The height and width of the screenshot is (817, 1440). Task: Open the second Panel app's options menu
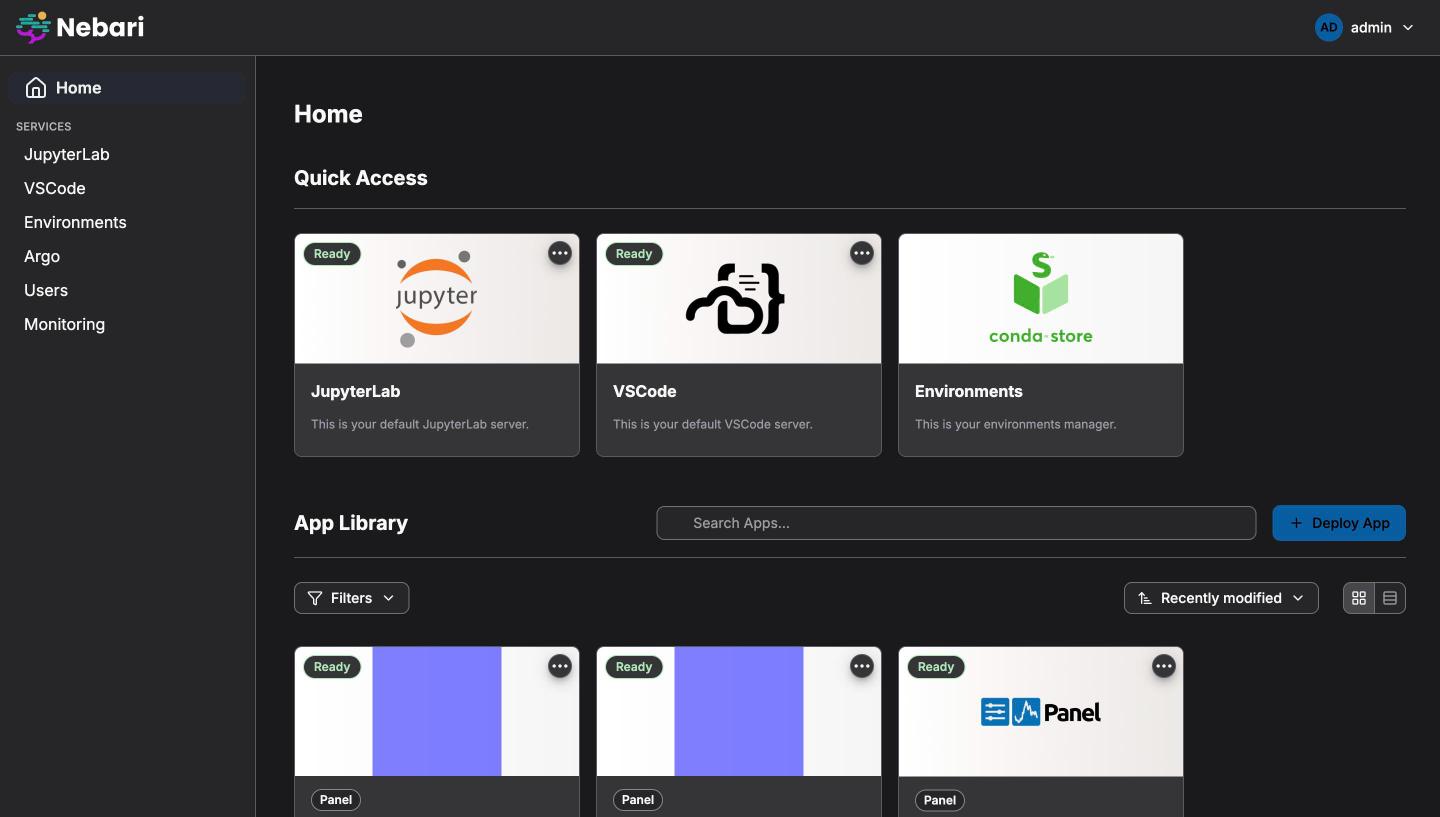click(862, 667)
